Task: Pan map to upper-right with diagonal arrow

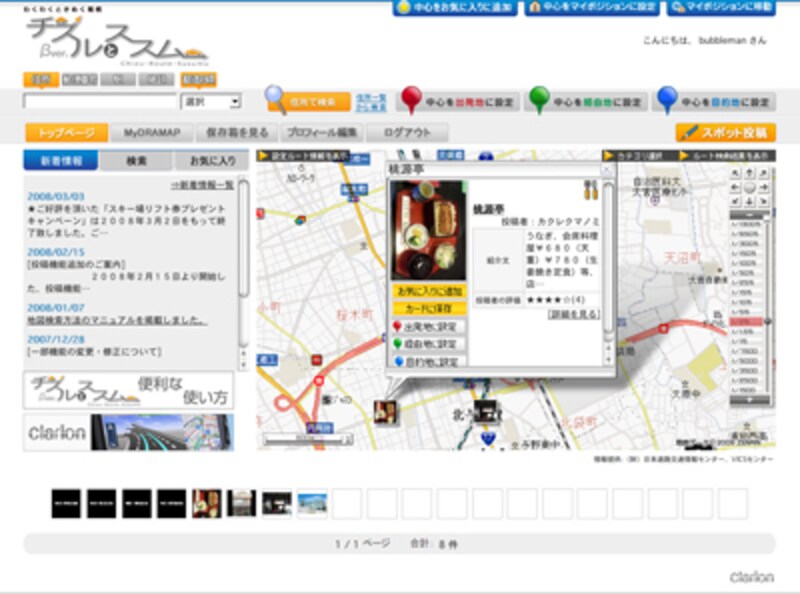Action: tap(763, 174)
